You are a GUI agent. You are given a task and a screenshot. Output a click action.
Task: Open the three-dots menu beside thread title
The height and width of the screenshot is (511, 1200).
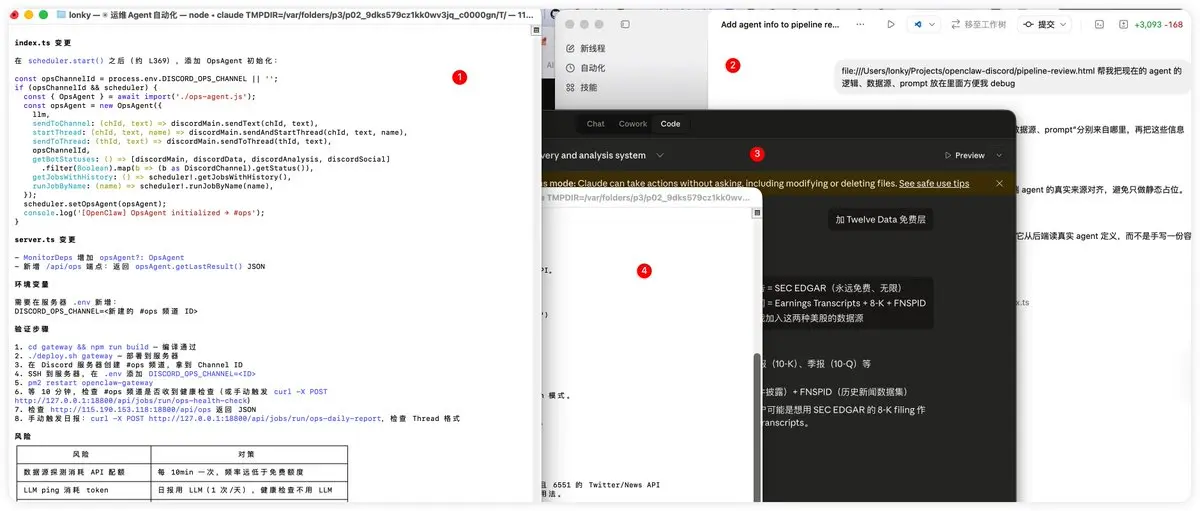click(x=858, y=23)
